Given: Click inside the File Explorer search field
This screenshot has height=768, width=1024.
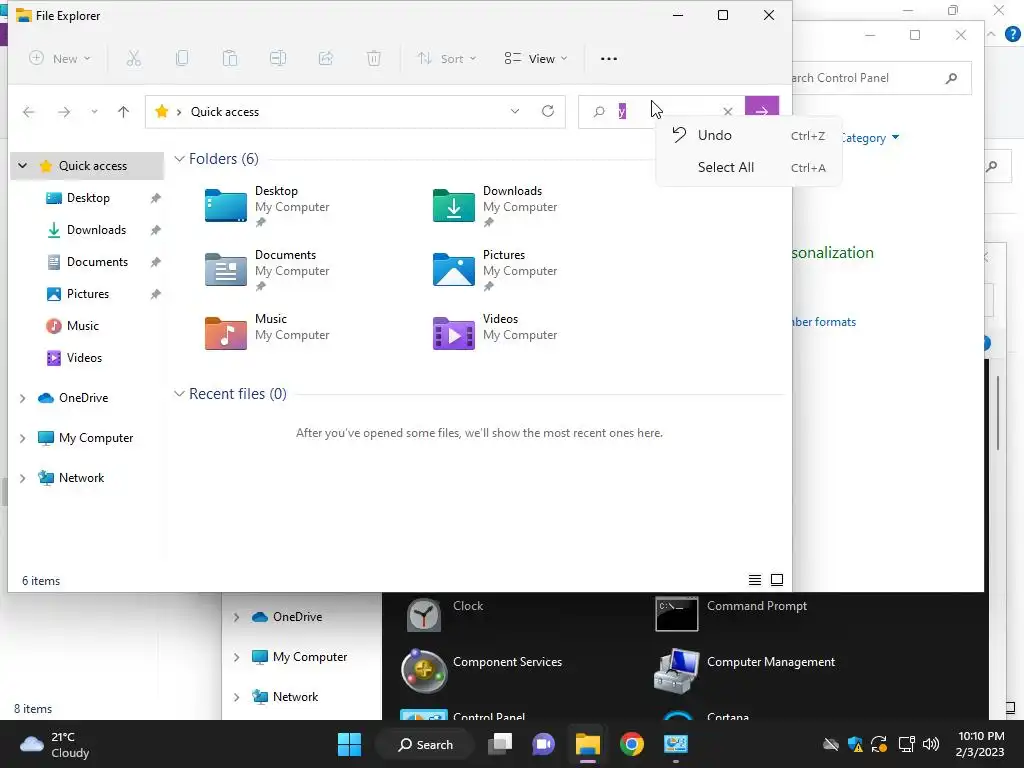Looking at the screenshot, I should tap(663, 112).
